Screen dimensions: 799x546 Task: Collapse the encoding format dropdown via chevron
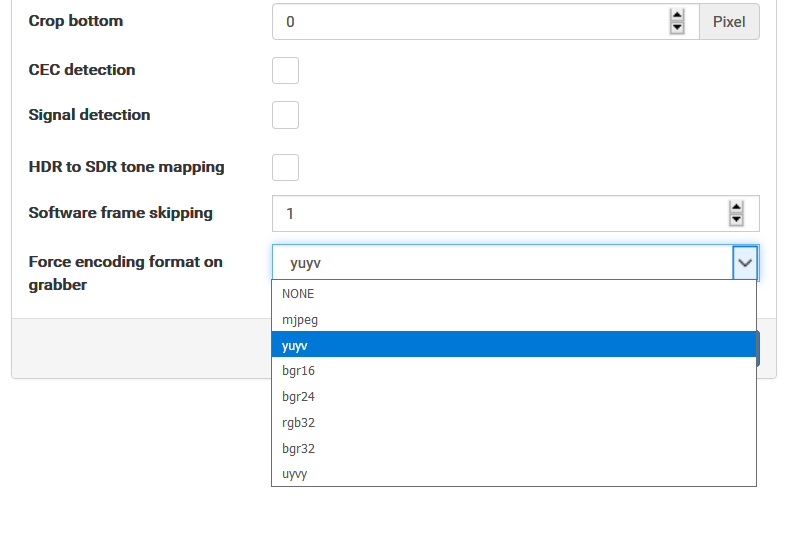coord(745,263)
